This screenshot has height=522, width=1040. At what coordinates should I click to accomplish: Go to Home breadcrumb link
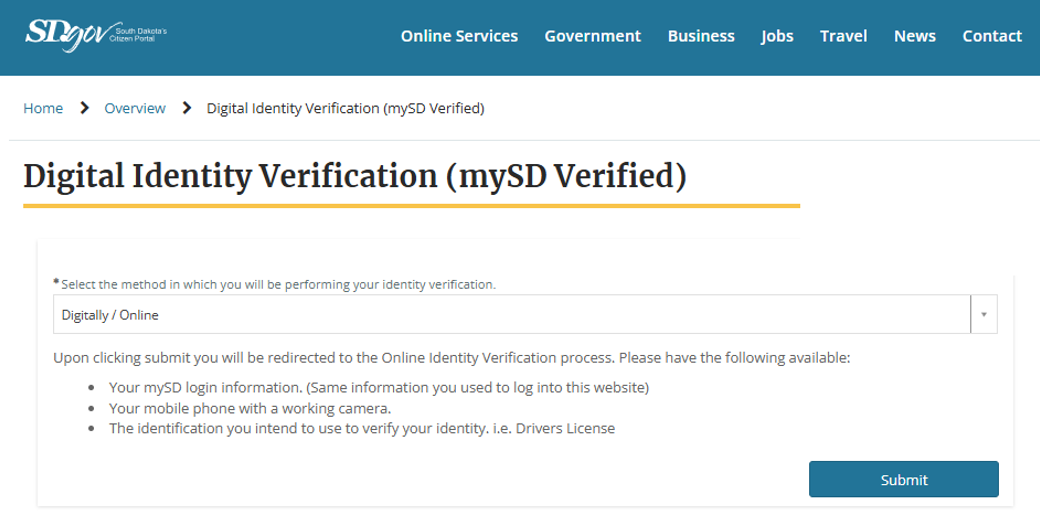point(43,108)
